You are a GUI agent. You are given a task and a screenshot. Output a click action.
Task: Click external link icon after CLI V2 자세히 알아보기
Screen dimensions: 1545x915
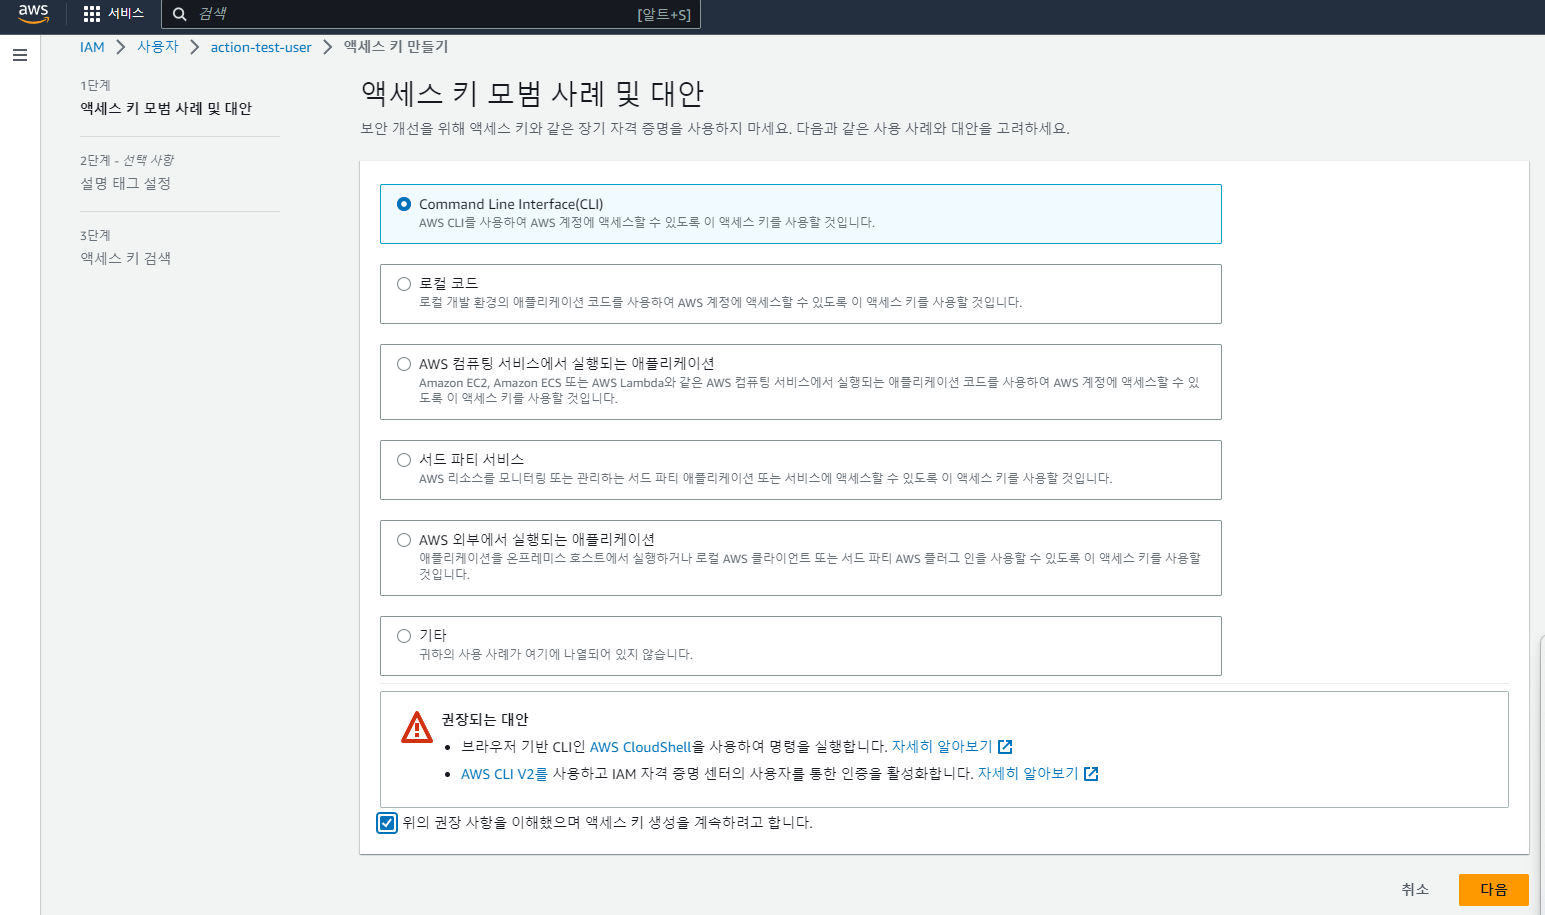tap(1091, 774)
